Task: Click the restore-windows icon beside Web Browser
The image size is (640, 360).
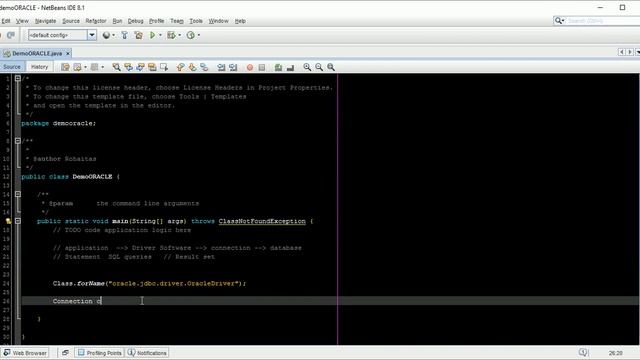Action: [65, 353]
